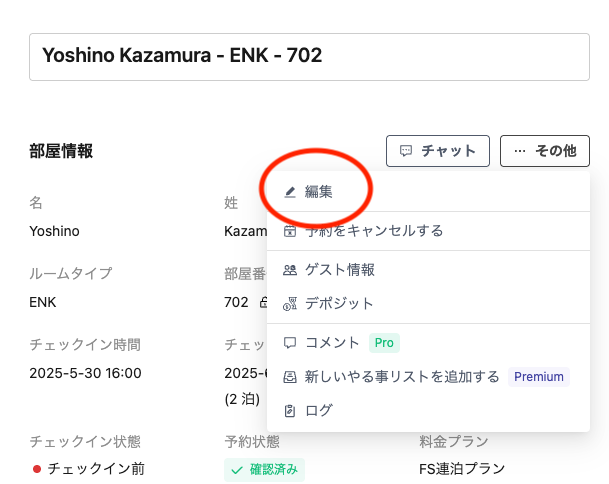This screenshot has width=609, height=484.
Task: Collapse the その他 dropdown menu
Action: (544, 151)
